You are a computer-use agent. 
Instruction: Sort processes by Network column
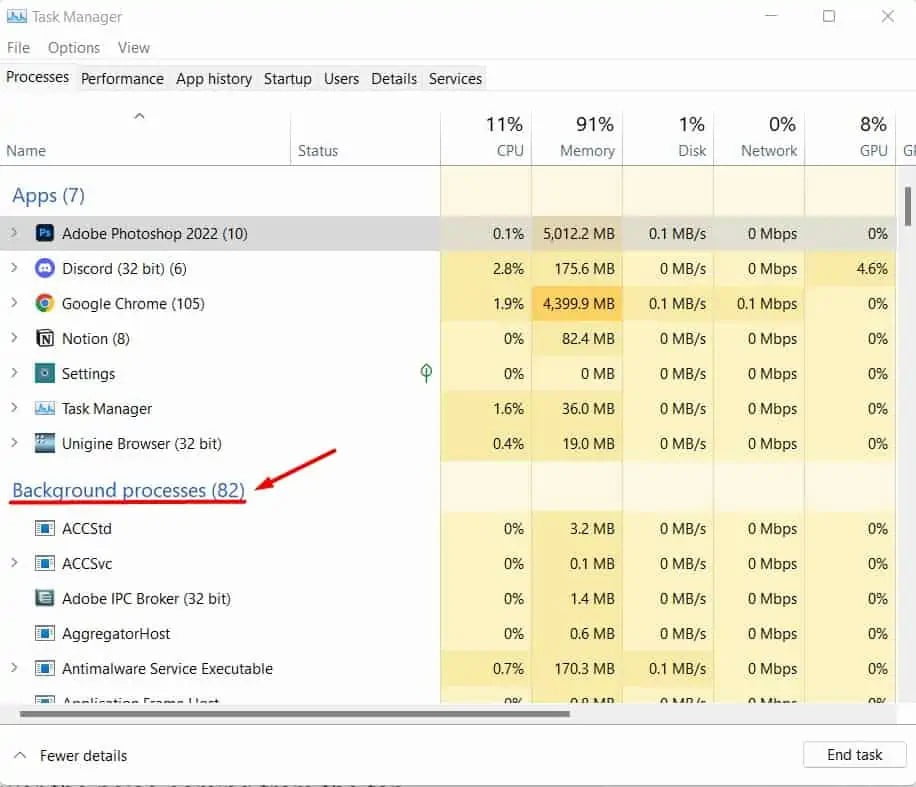tap(759, 137)
